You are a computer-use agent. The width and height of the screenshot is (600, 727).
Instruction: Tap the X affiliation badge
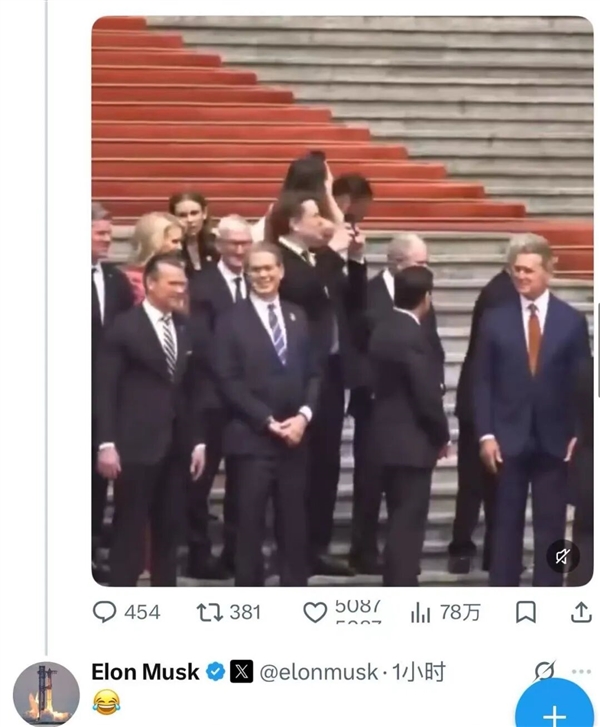click(x=242, y=671)
